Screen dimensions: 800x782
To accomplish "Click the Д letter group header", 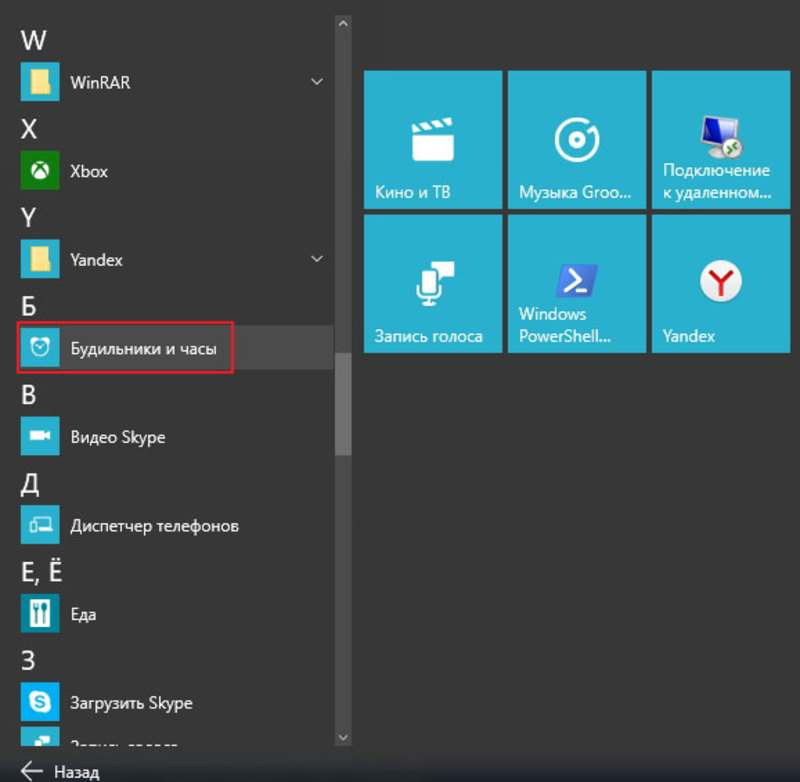I will coord(30,484).
